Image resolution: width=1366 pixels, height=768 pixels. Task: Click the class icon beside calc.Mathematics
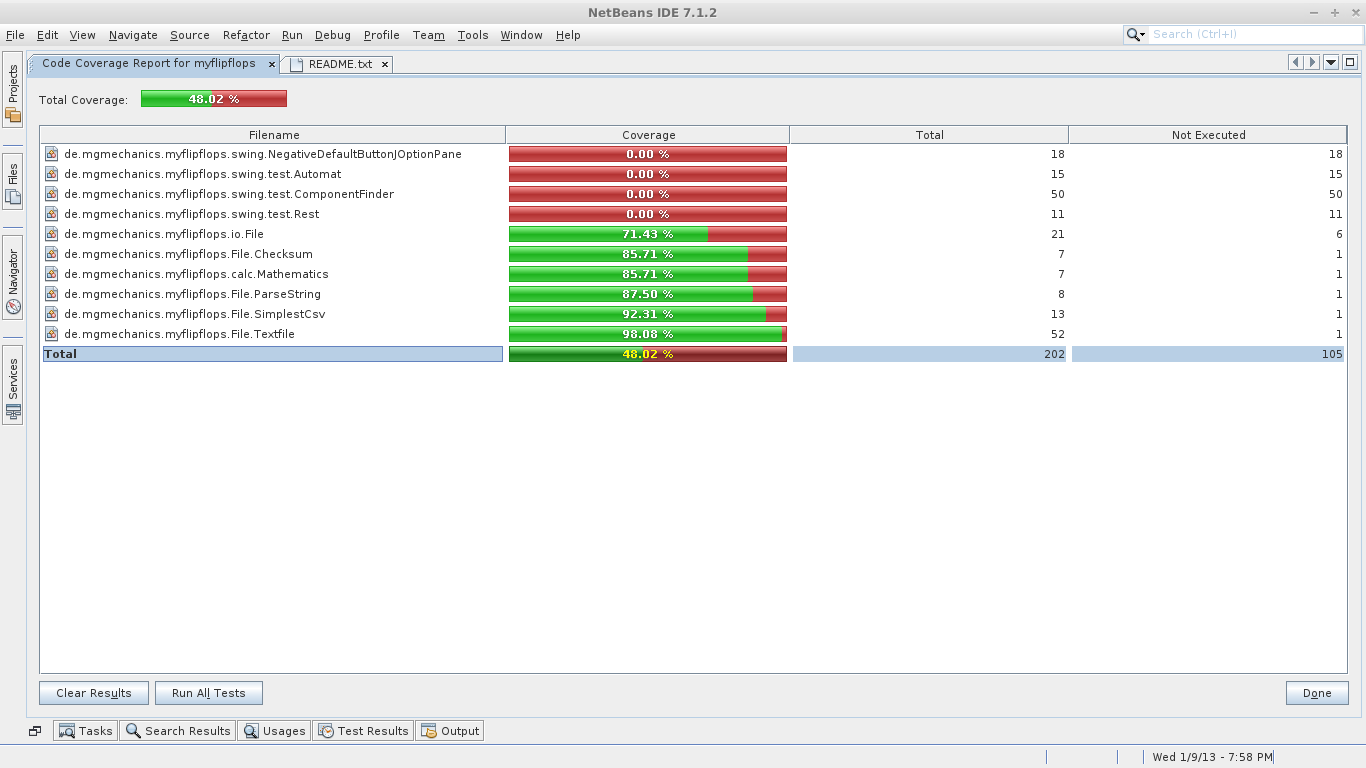coord(52,274)
